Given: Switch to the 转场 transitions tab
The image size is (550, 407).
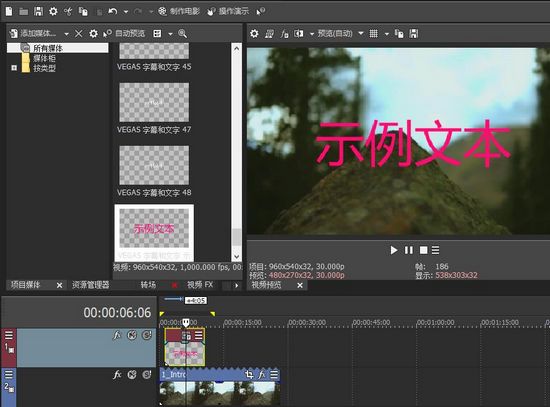Looking at the screenshot, I should point(148,285).
